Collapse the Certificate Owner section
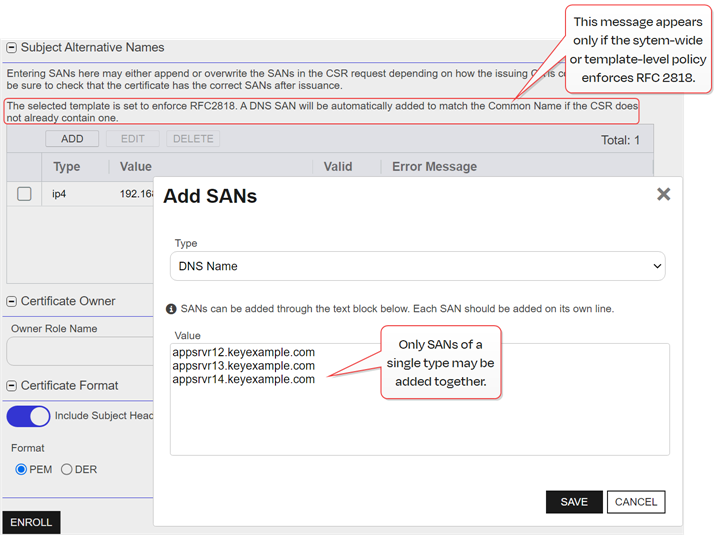 [x=12, y=301]
